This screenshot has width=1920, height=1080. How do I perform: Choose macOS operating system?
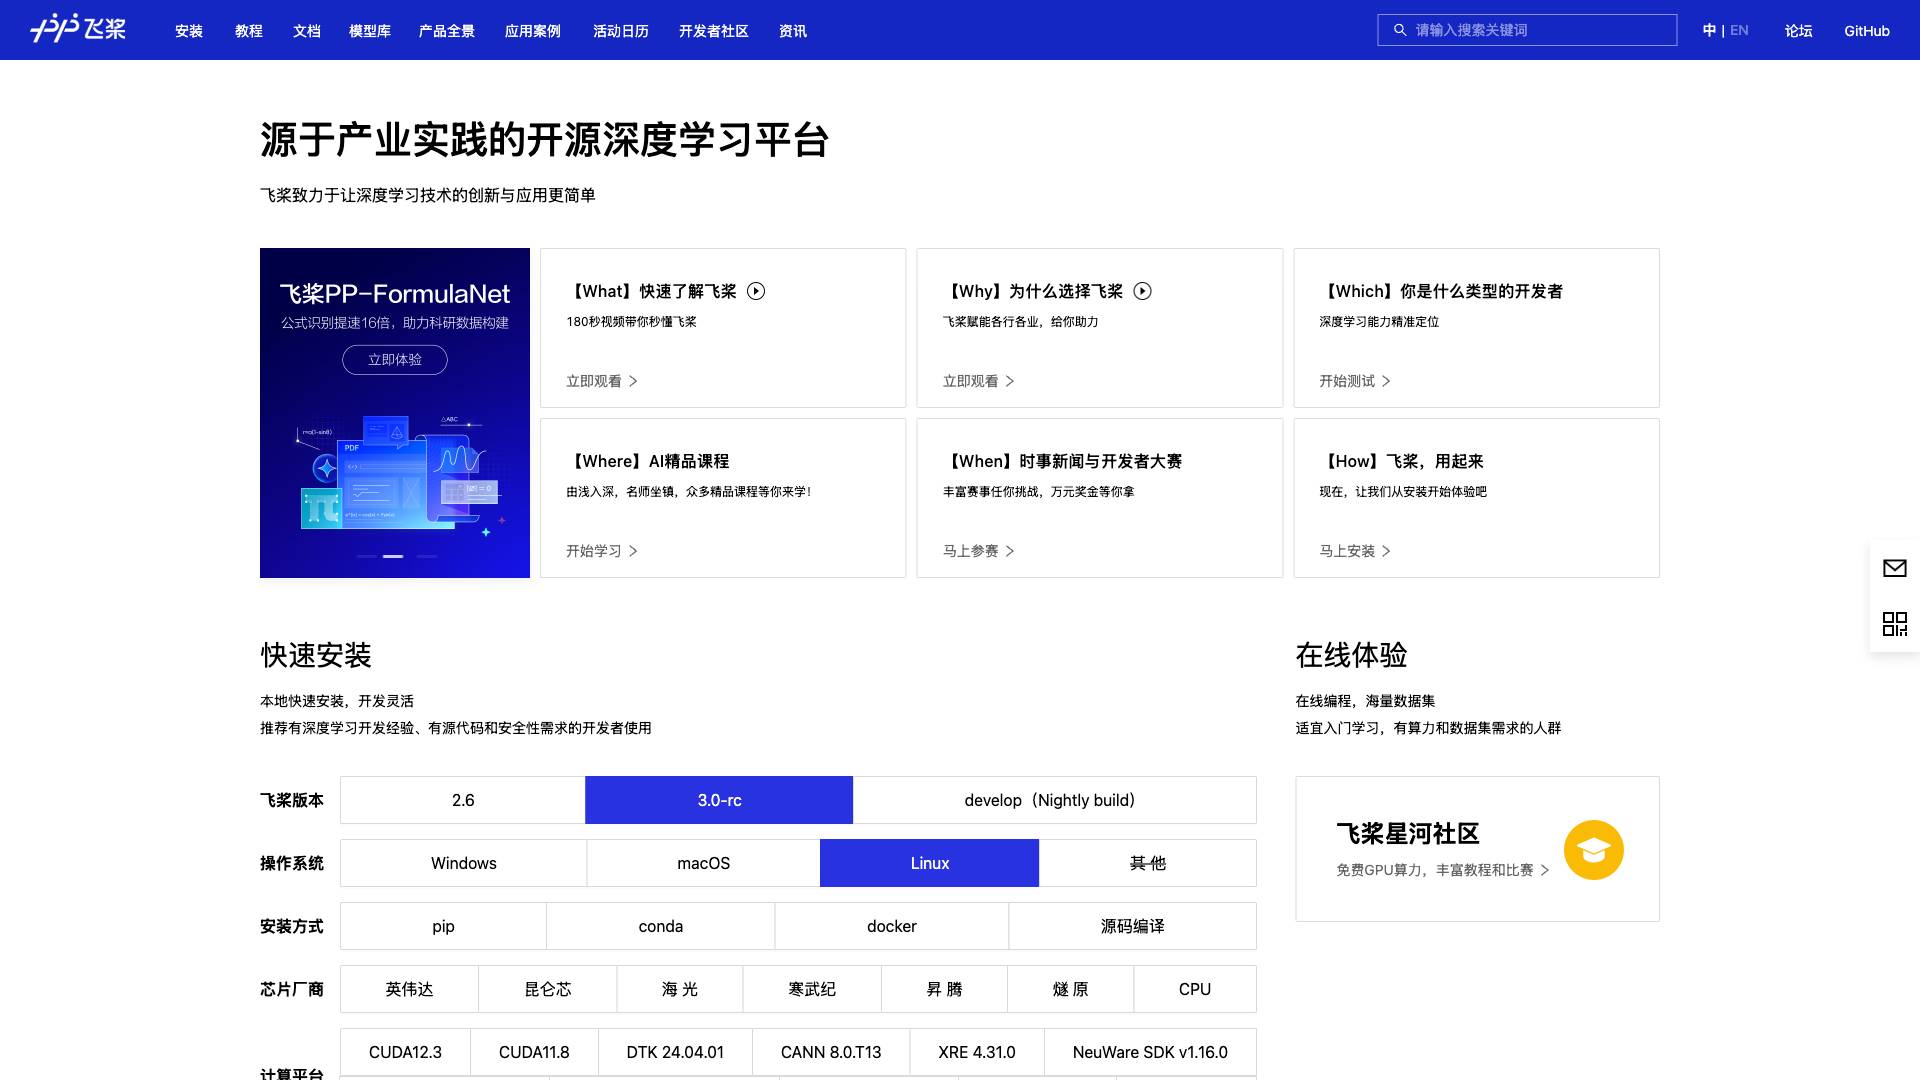pyautogui.click(x=703, y=863)
